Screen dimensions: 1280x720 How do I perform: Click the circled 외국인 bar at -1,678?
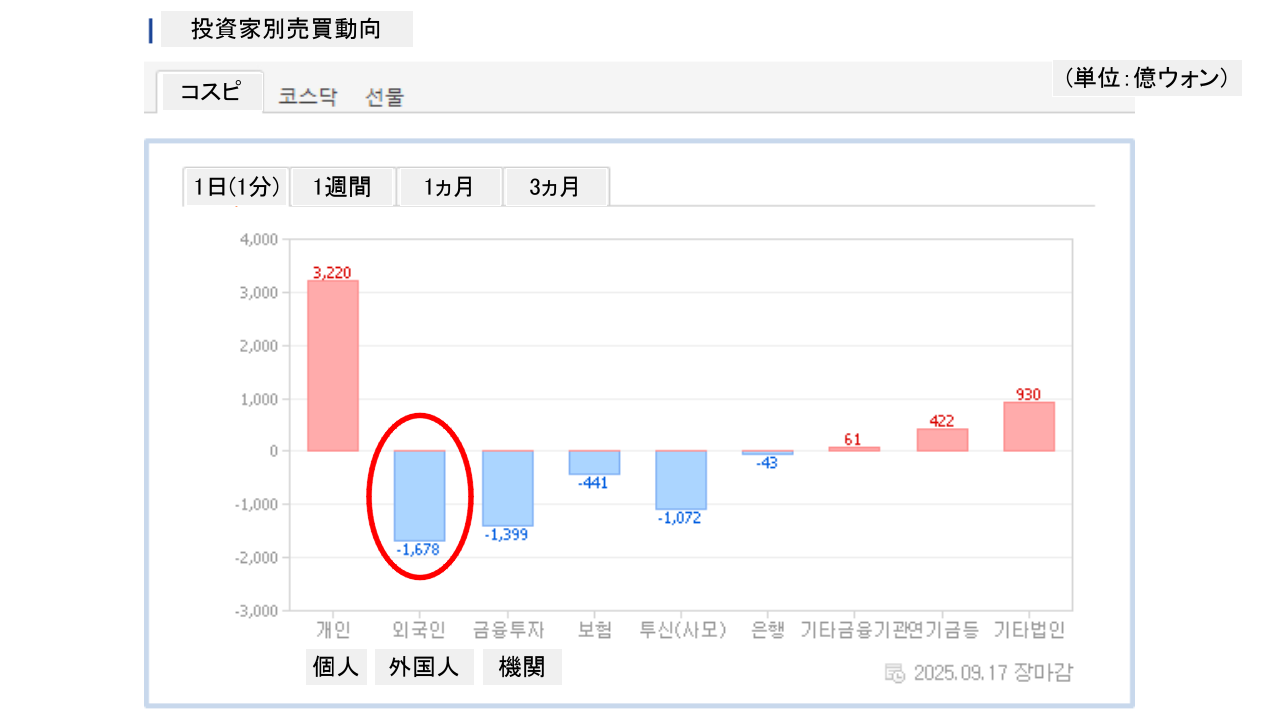(x=419, y=495)
